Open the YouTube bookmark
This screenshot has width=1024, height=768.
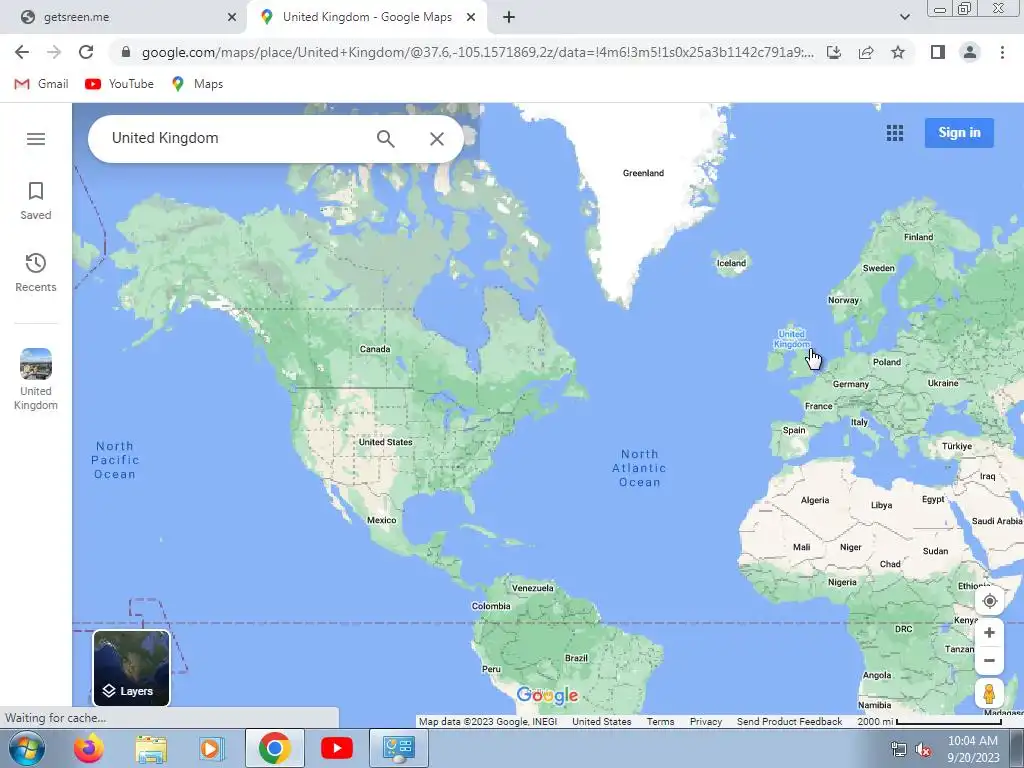[x=120, y=84]
